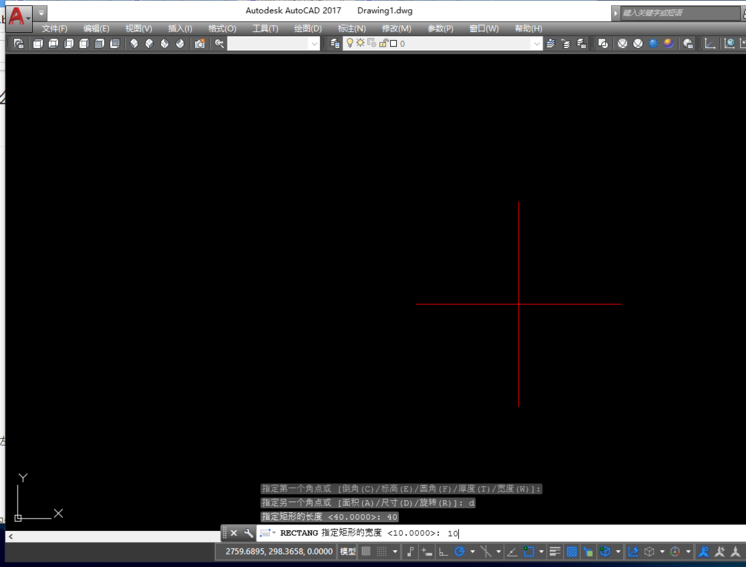Click the layer color swatch square
746x567 pixels.
pyautogui.click(x=393, y=44)
